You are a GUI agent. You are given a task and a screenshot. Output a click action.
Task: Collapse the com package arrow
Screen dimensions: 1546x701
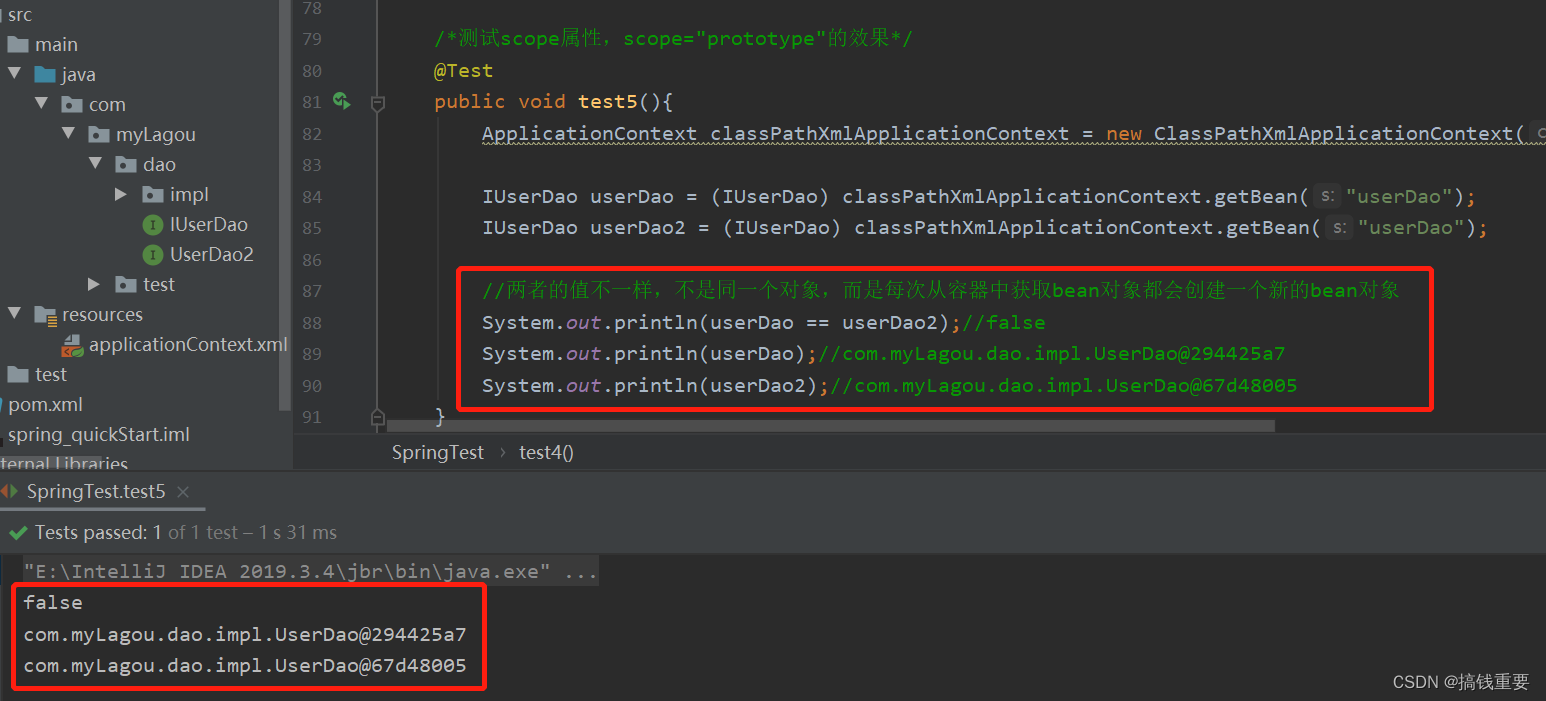41,104
